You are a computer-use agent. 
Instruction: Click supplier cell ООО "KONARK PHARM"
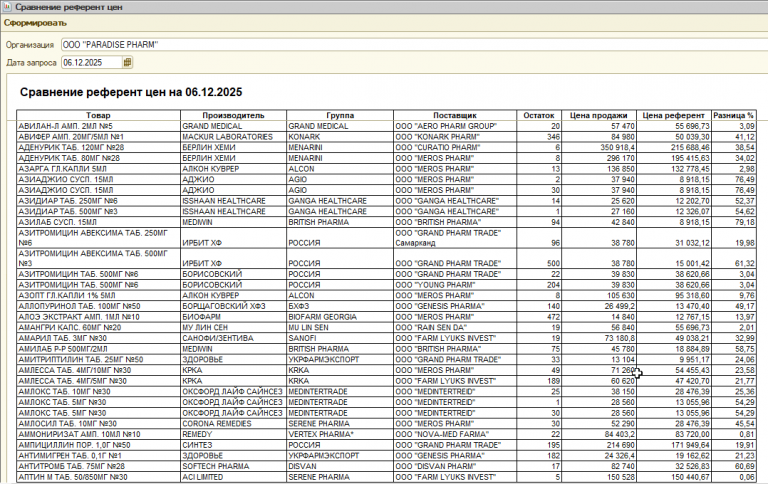pyautogui.click(x=455, y=137)
